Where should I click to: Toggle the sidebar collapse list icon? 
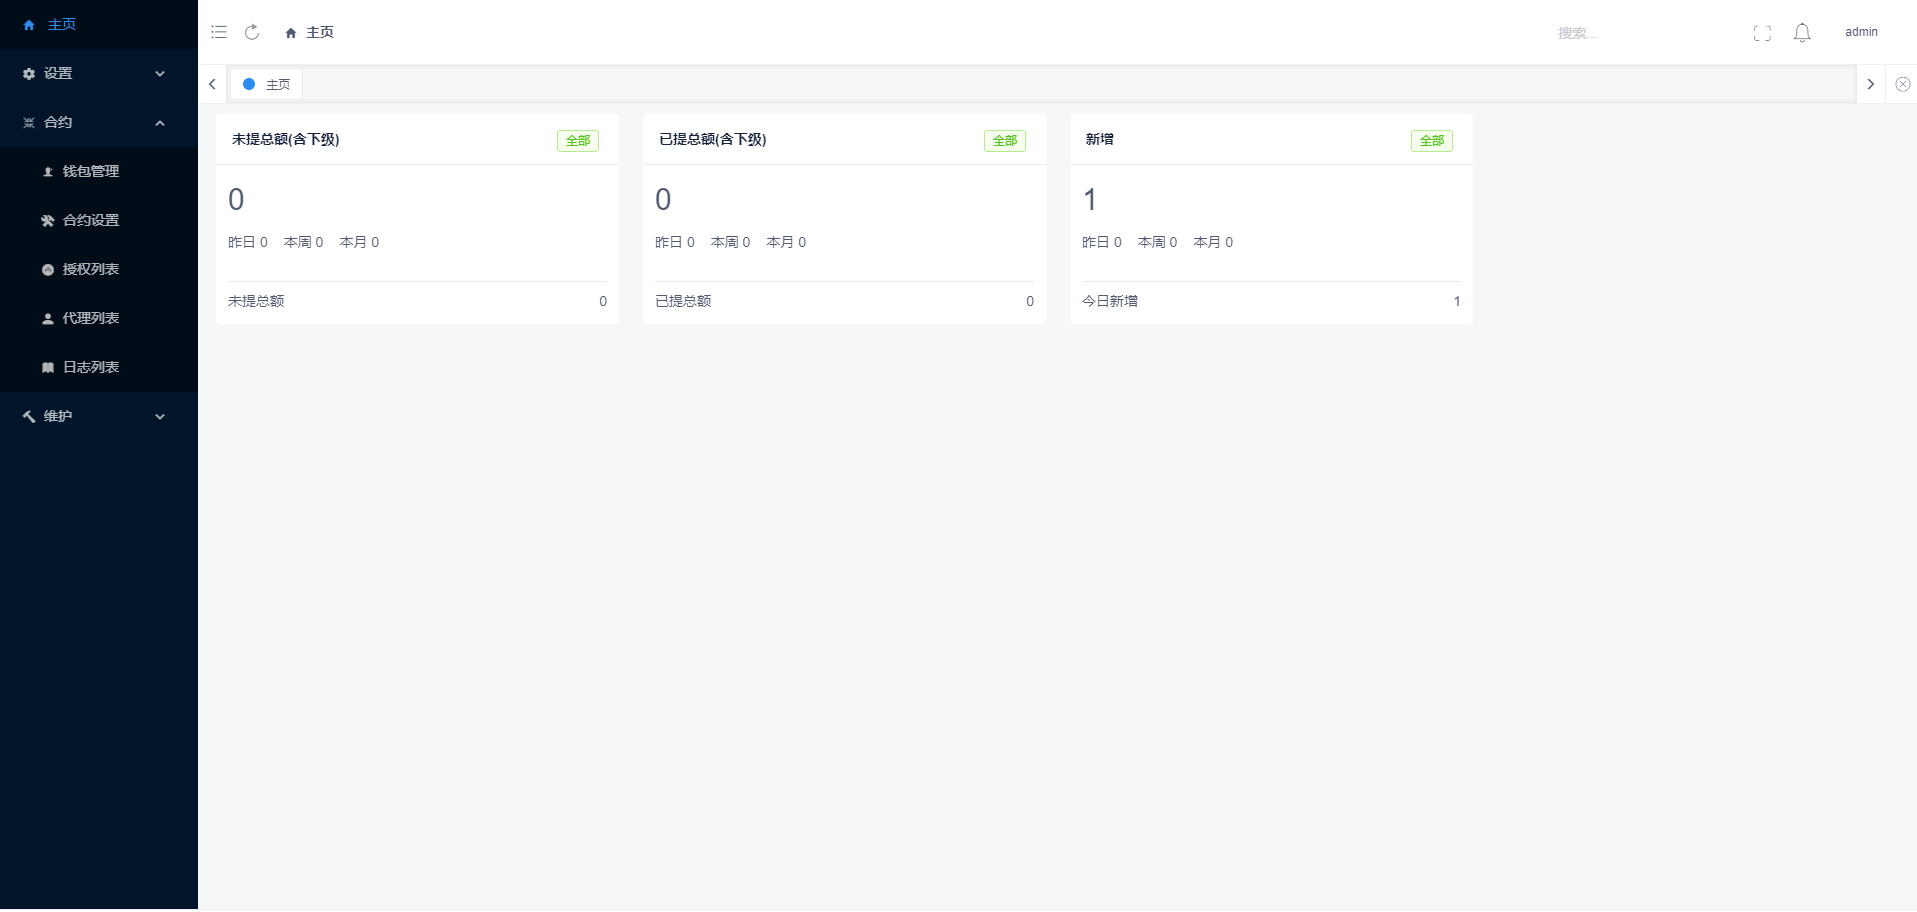[x=219, y=32]
